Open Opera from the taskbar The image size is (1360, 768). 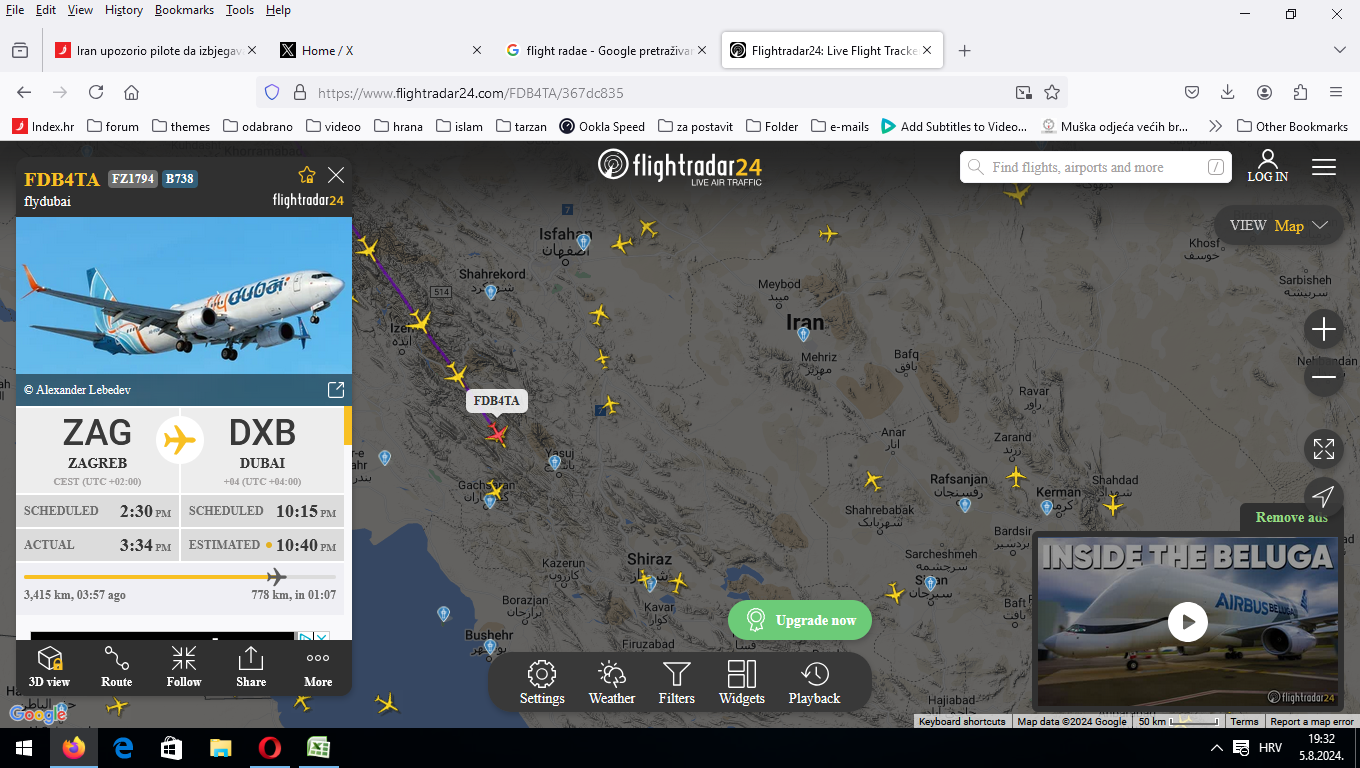269,748
